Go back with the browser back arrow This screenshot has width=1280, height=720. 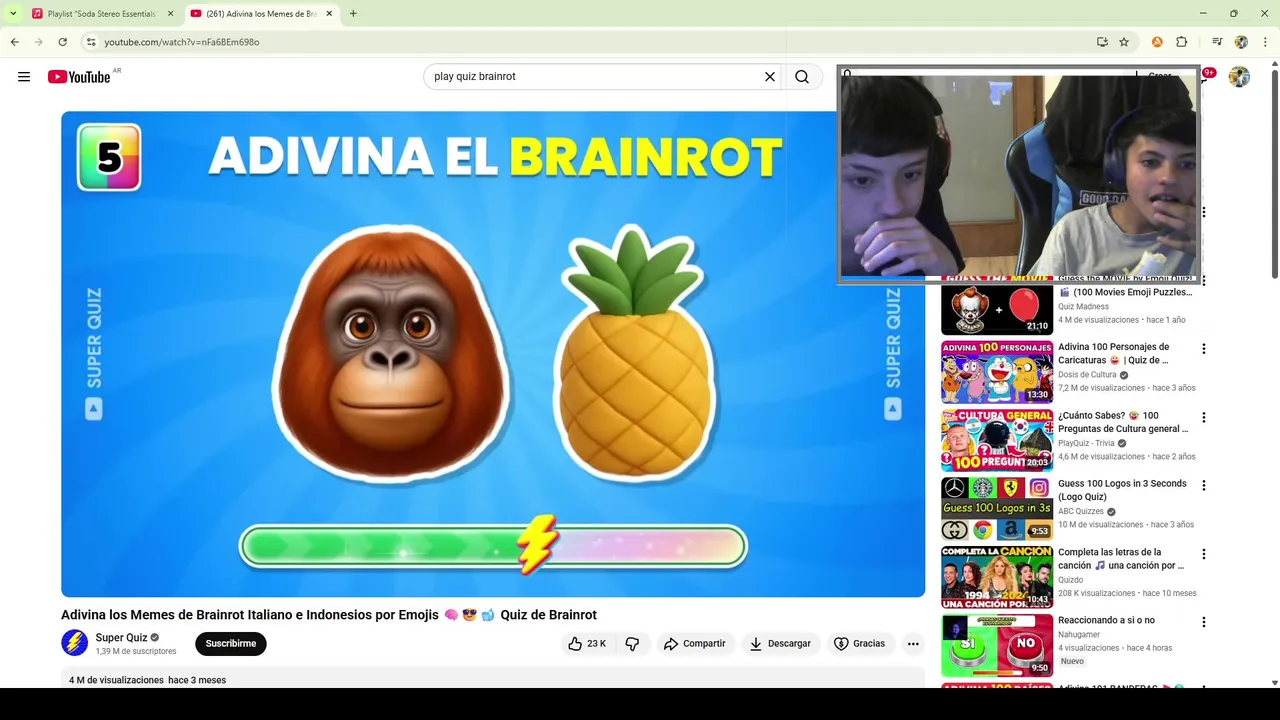coord(14,42)
